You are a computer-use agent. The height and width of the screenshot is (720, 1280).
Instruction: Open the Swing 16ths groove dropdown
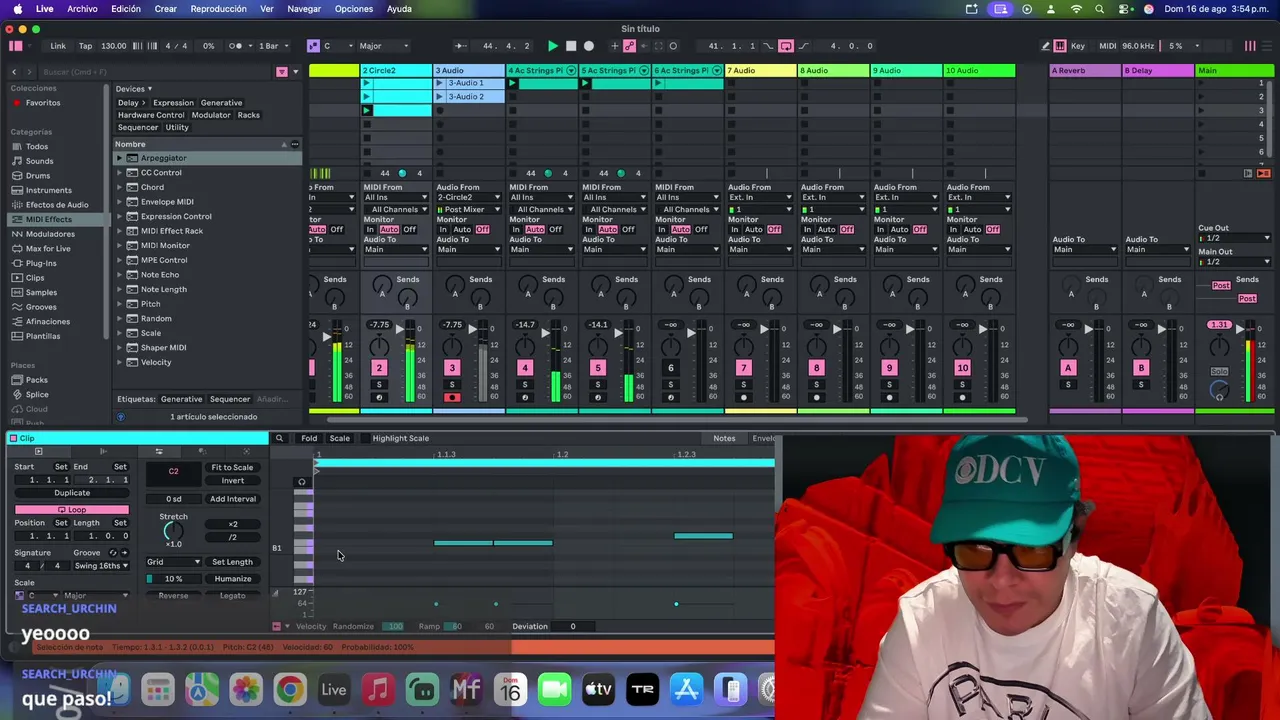pos(101,566)
